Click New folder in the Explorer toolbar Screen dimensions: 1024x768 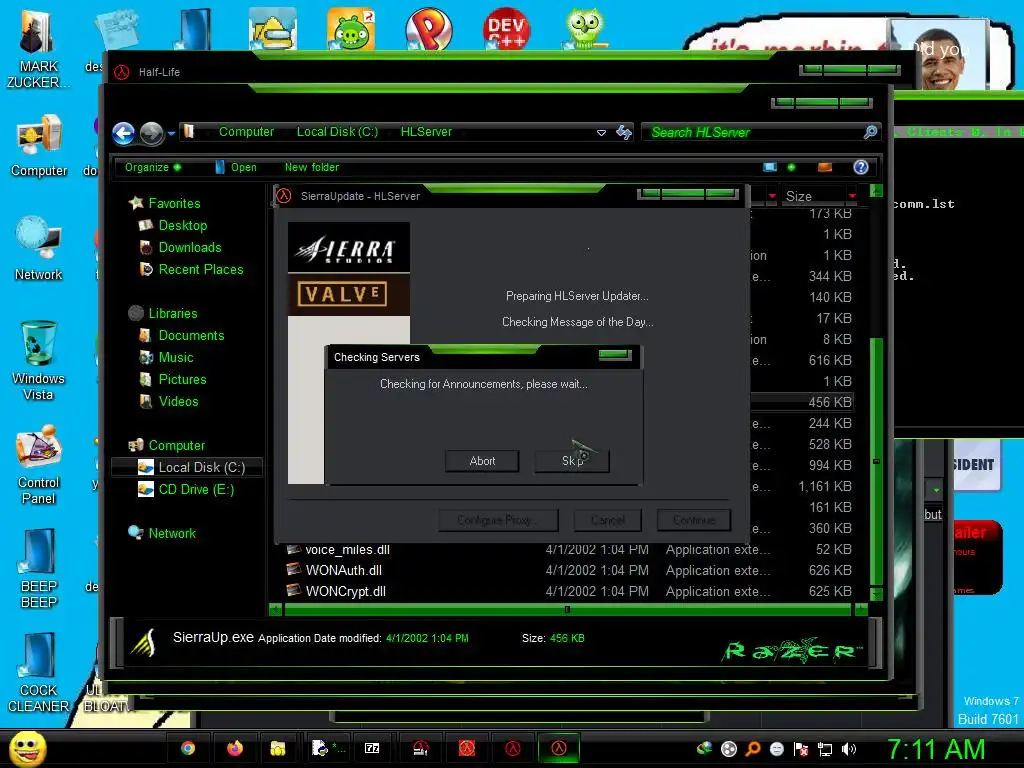(x=312, y=167)
